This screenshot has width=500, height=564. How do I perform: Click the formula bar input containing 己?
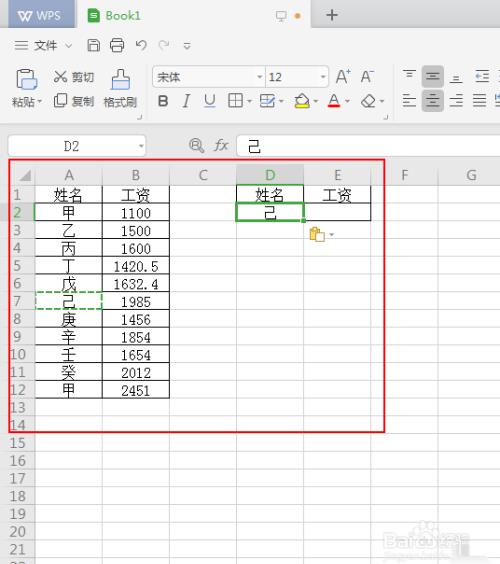pos(368,146)
